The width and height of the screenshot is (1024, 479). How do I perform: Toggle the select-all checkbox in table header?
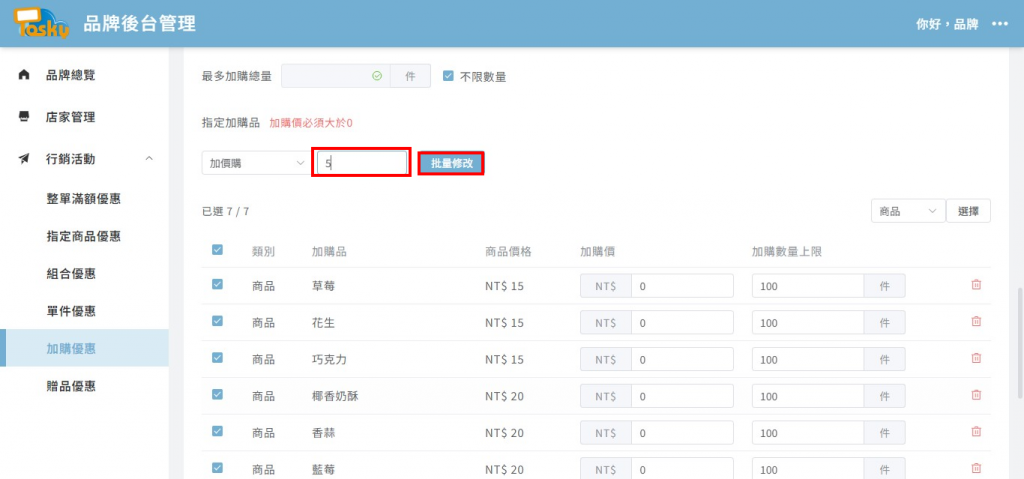pyautogui.click(x=217, y=250)
